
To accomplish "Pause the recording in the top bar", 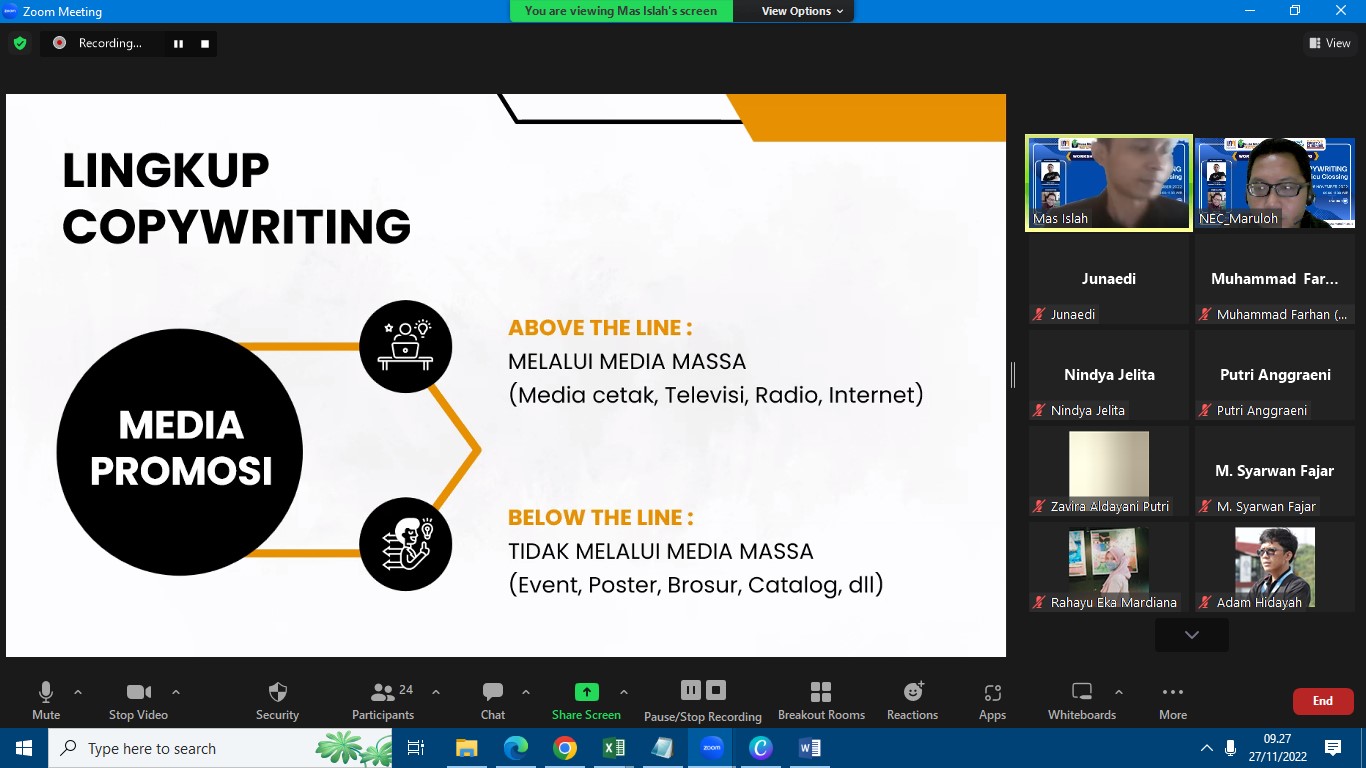I will click(x=179, y=43).
